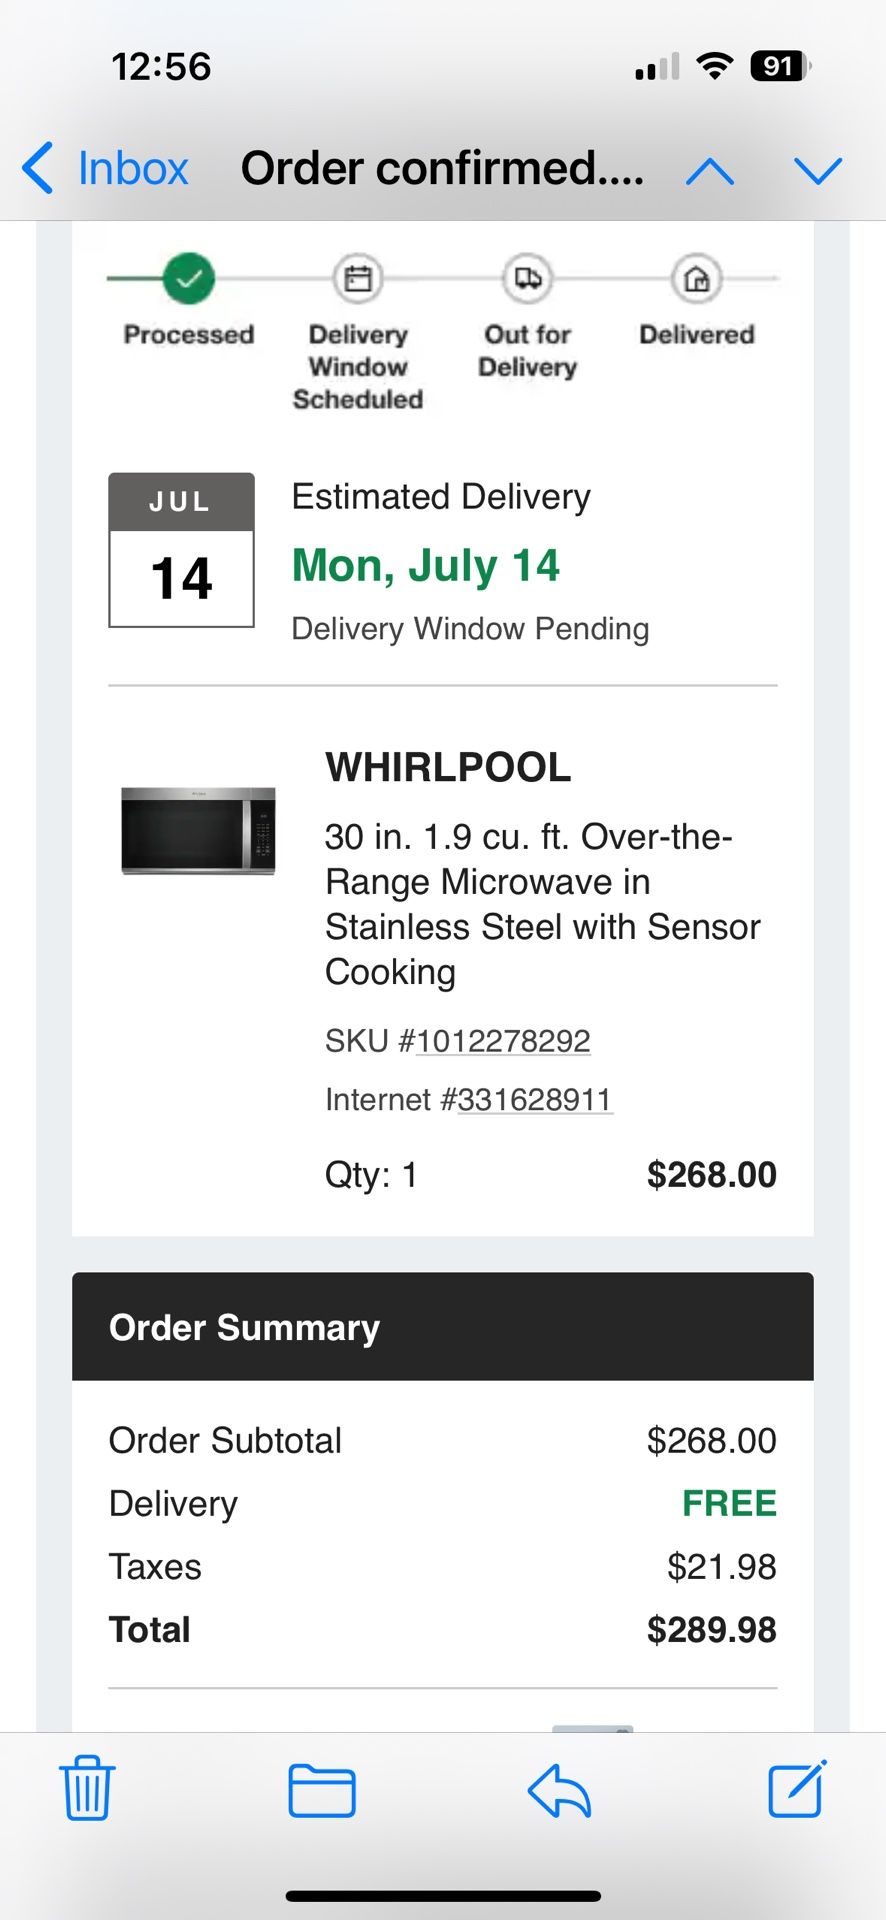
Task: Tap the reply arrow icon
Action: coord(559,1790)
